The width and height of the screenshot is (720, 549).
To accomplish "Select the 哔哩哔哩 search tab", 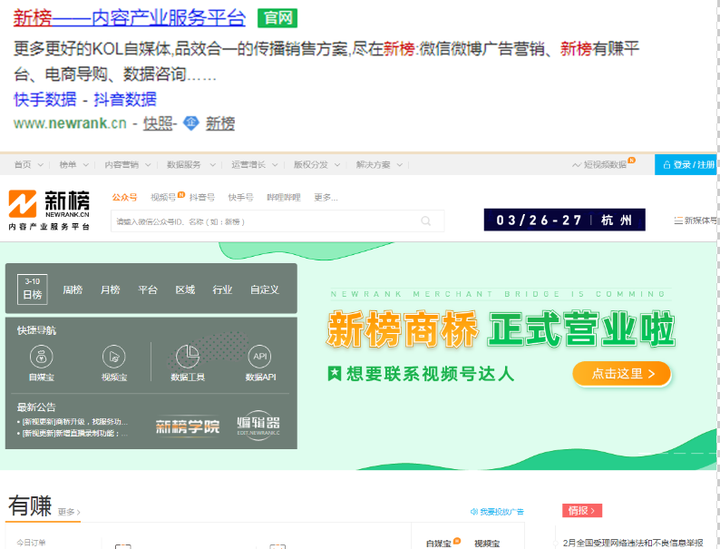I will 283,197.
